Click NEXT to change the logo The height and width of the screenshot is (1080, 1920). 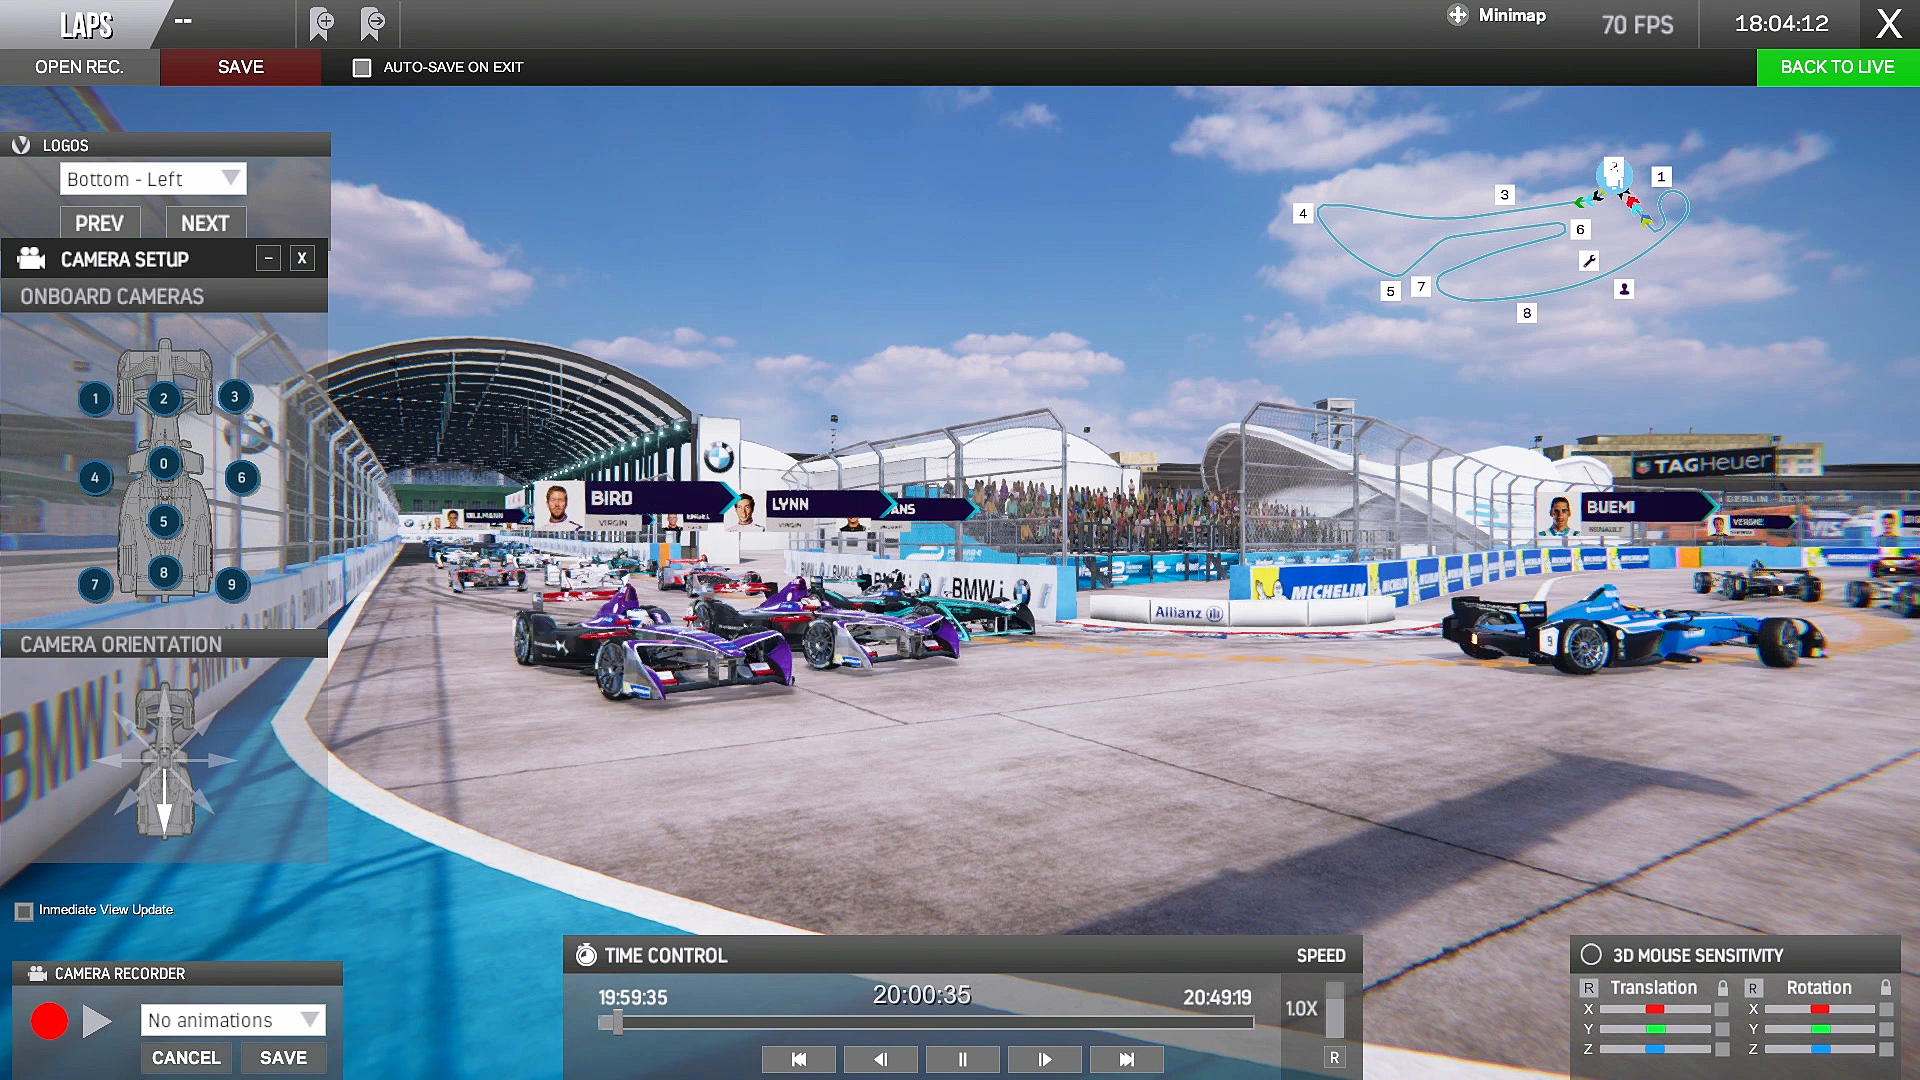click(205, 222)
